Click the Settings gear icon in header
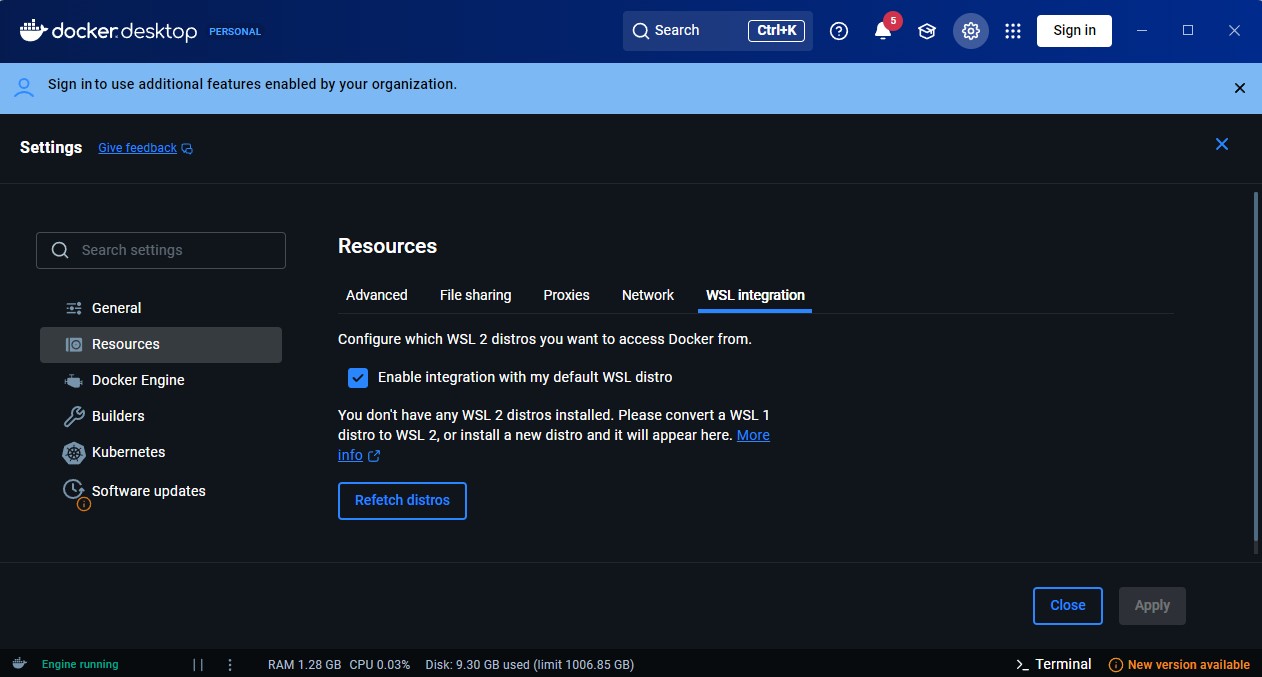1262x677 pixels. (x=970, y=31)
